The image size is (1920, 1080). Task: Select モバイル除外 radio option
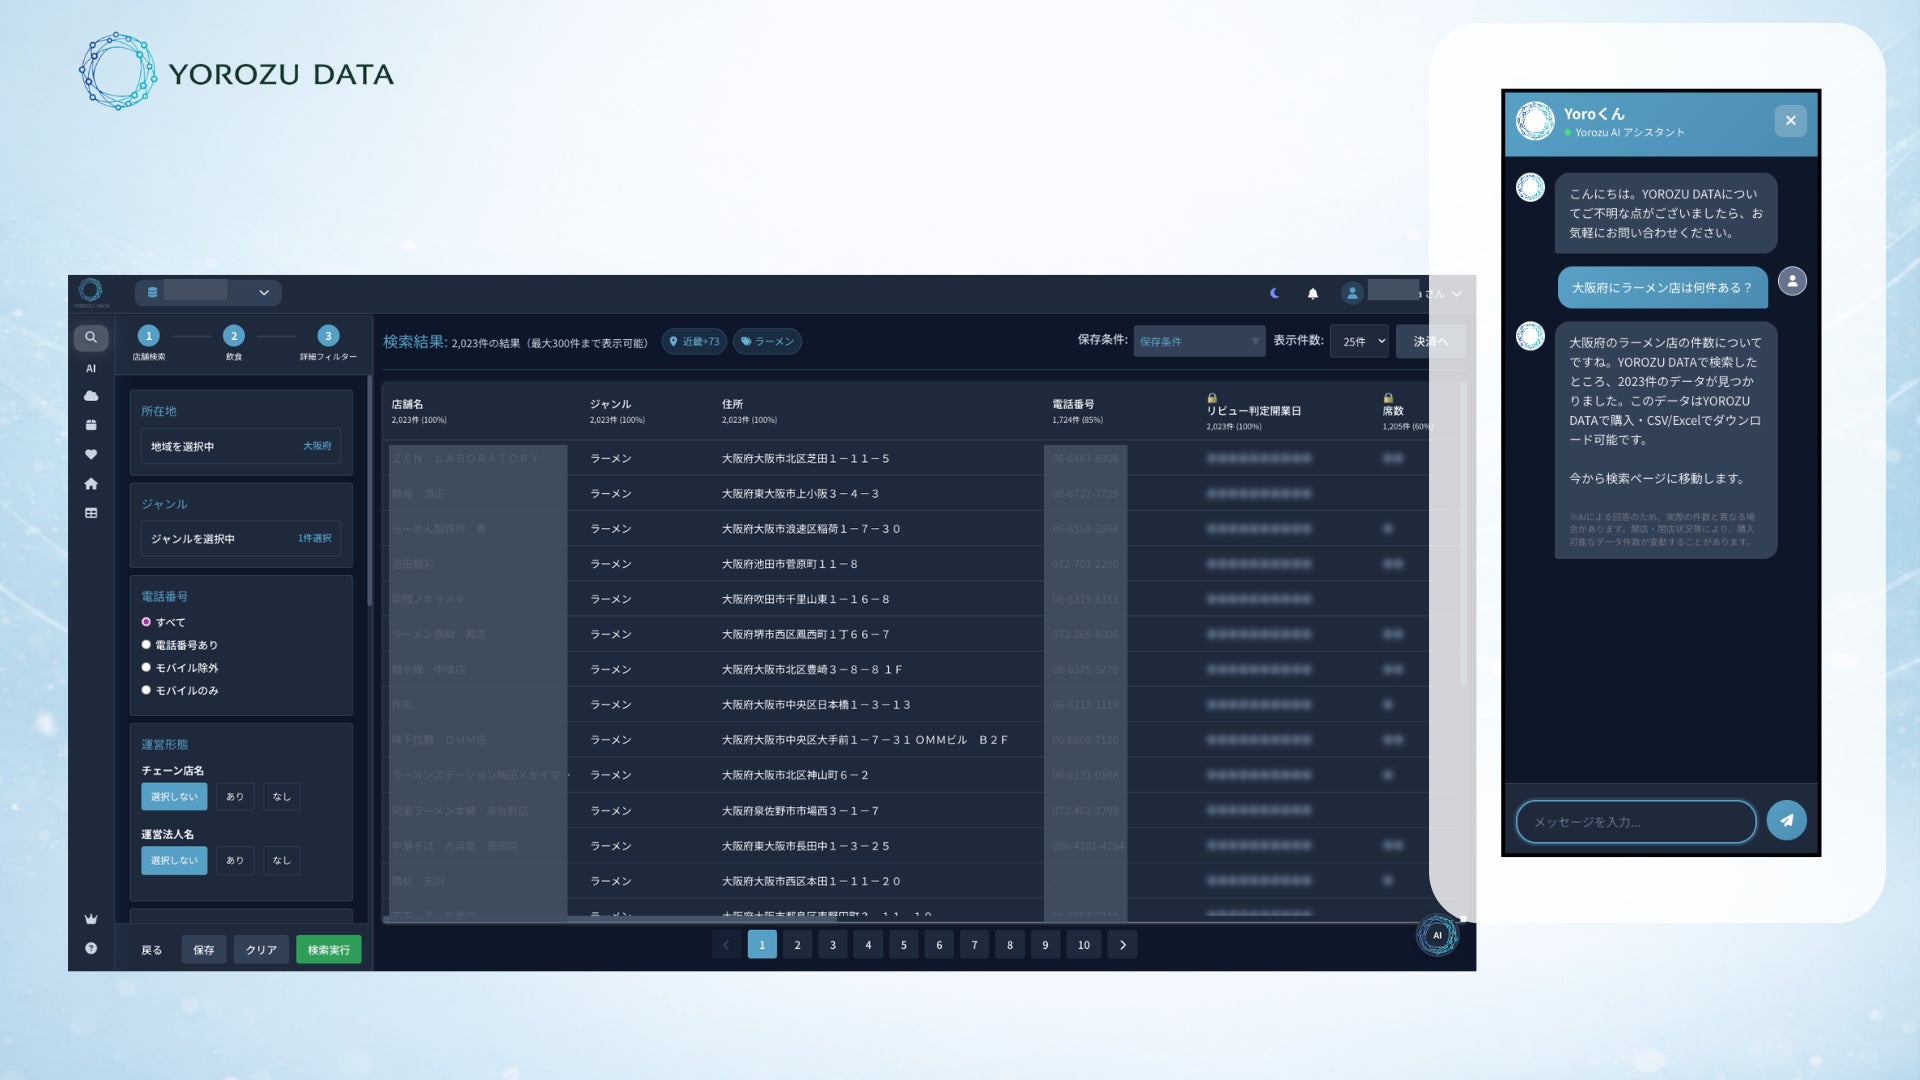[x=146, y=668]
